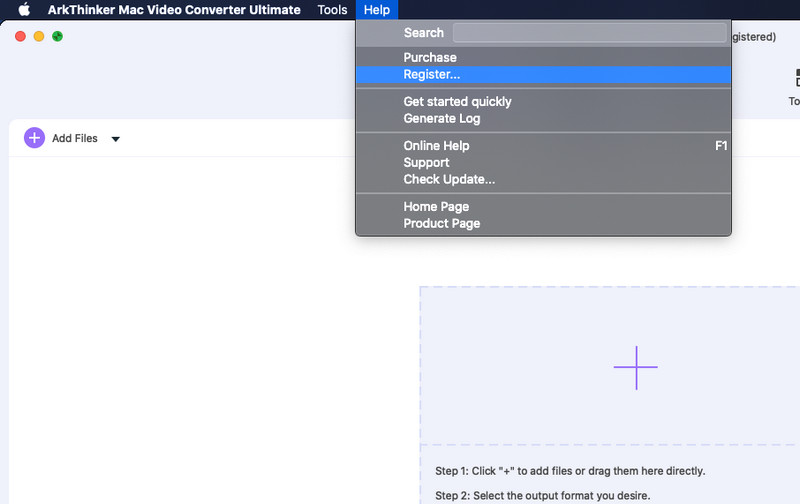Image resolution: width=800 pixels, height=504 pixels.
Task: Click the large plus in drop area
Action: pyautogui.click(x=636, y=367)
